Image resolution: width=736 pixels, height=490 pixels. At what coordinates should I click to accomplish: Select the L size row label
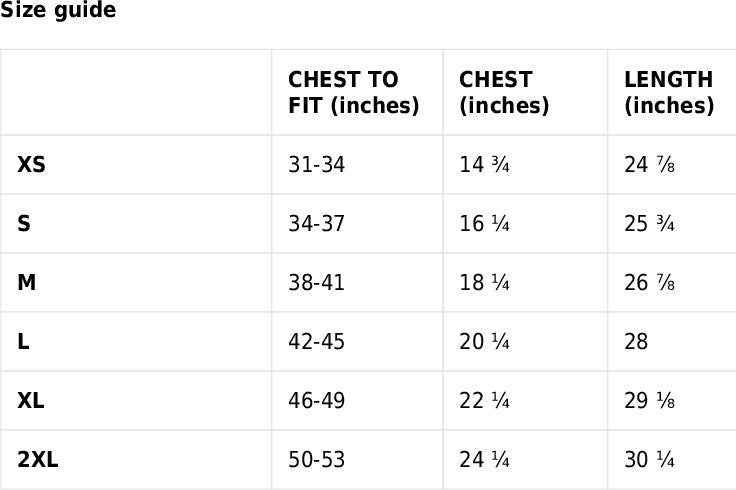point(23,342)
